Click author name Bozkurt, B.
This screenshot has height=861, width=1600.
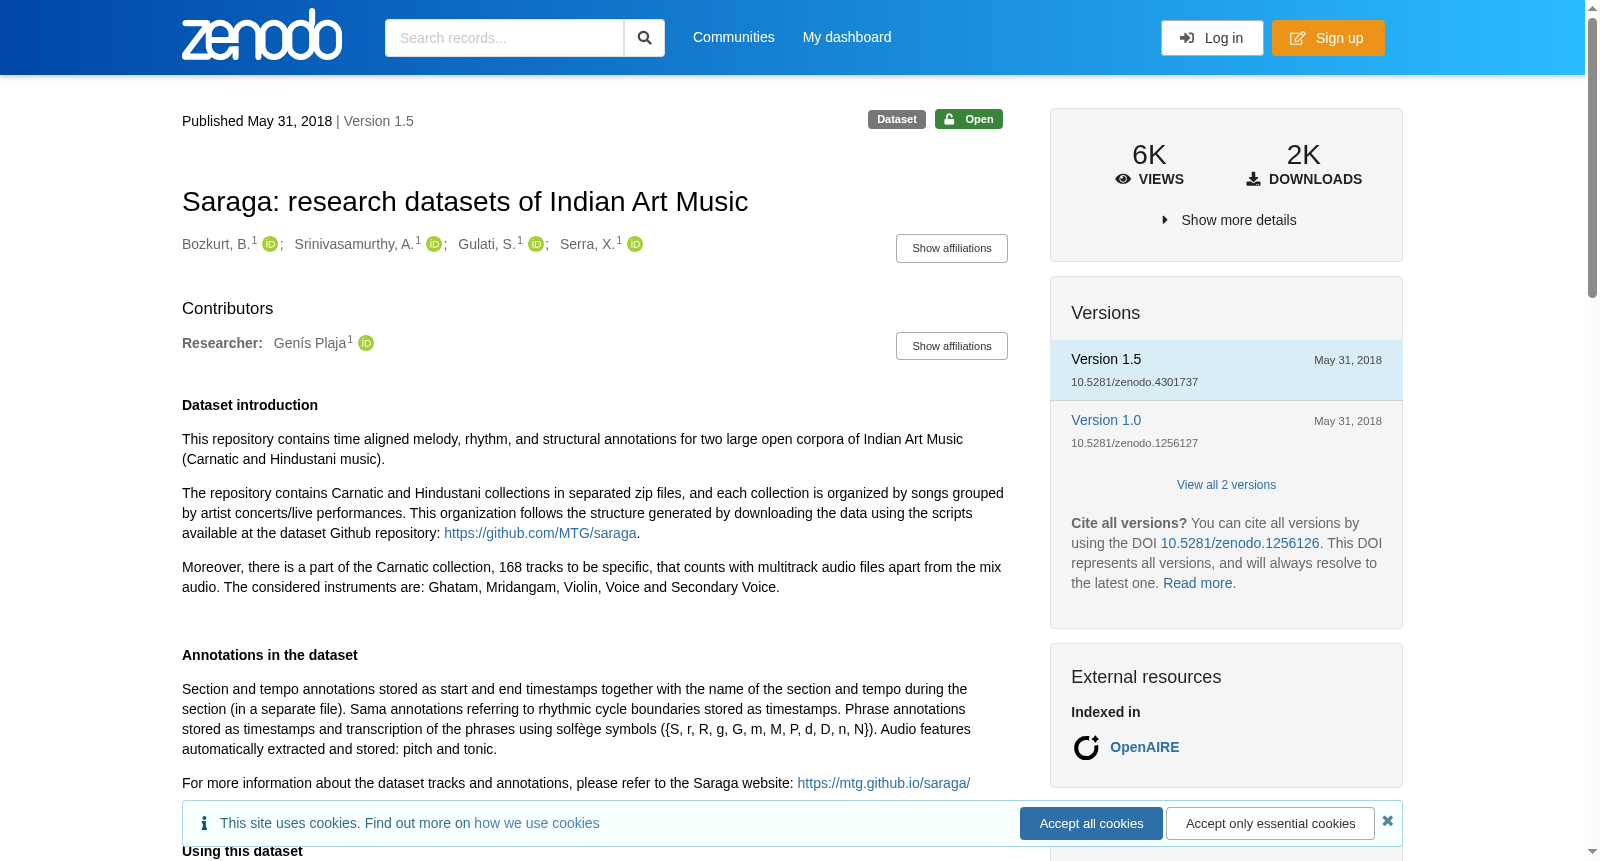tap(216, 244)
